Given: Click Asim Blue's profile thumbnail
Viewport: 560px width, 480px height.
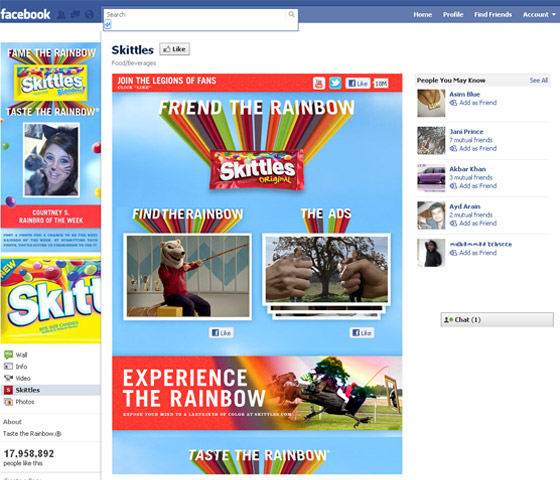Looking at the screenshot, I should pyautogui.click(x=431, y=103).
